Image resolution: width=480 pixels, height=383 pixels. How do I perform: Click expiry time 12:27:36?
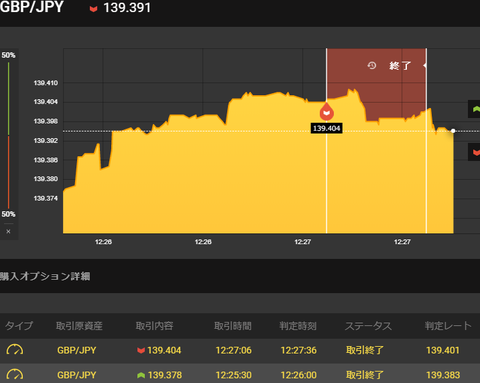click(298, 350)
